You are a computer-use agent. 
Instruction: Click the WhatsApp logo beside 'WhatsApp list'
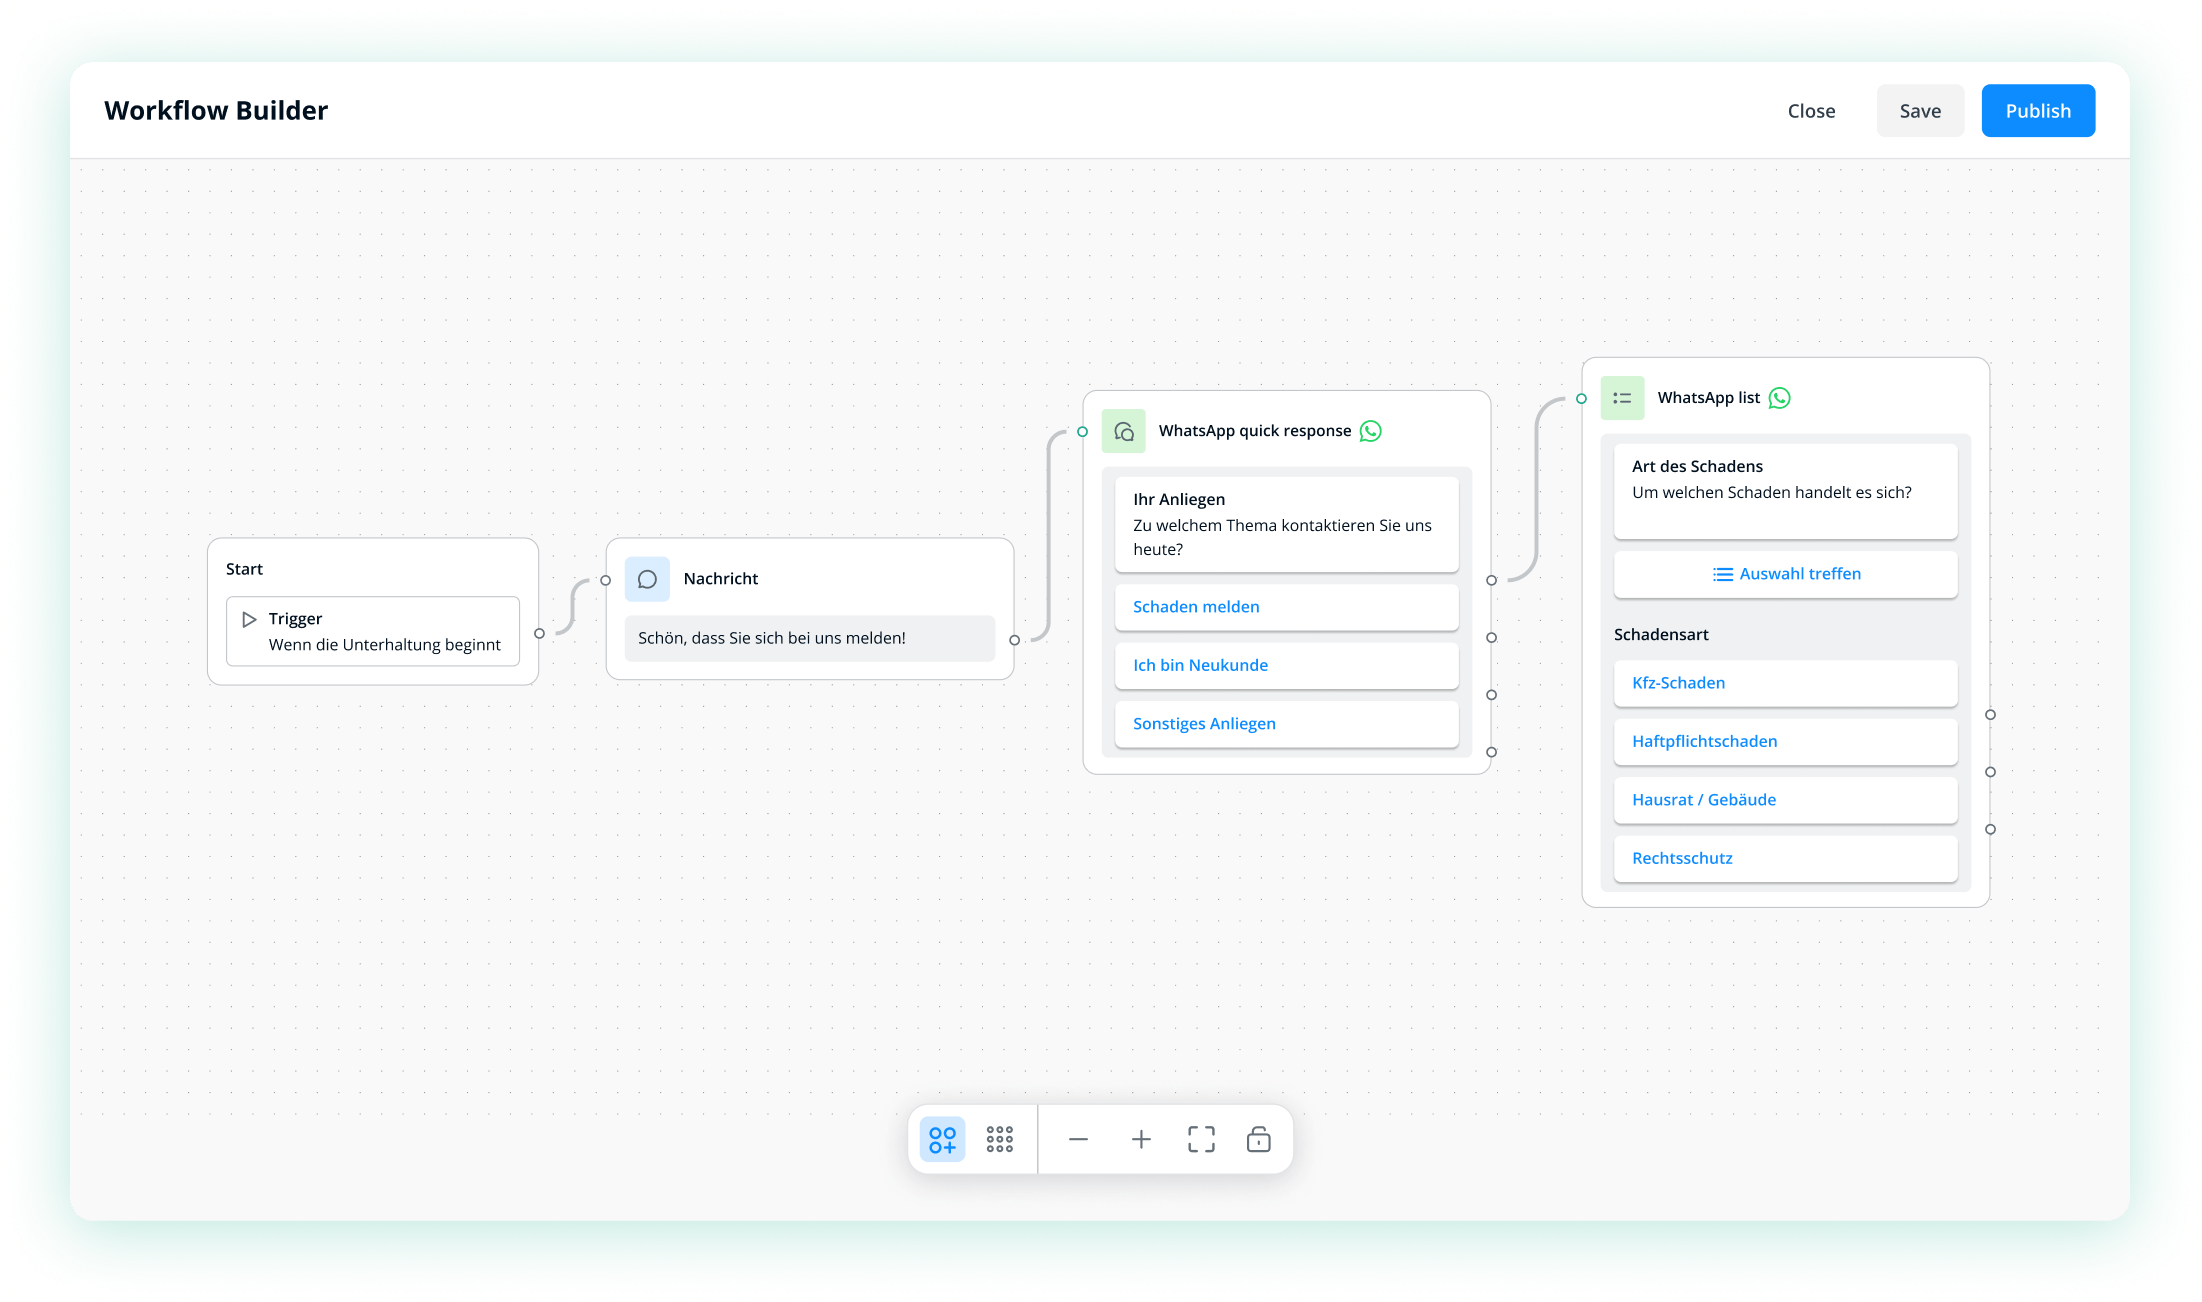1778,397
